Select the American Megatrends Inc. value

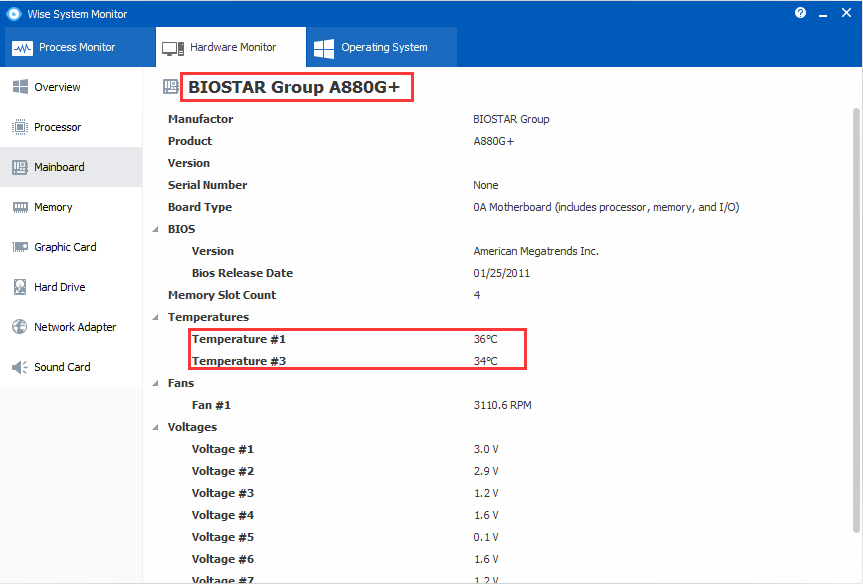coord(536,251)
